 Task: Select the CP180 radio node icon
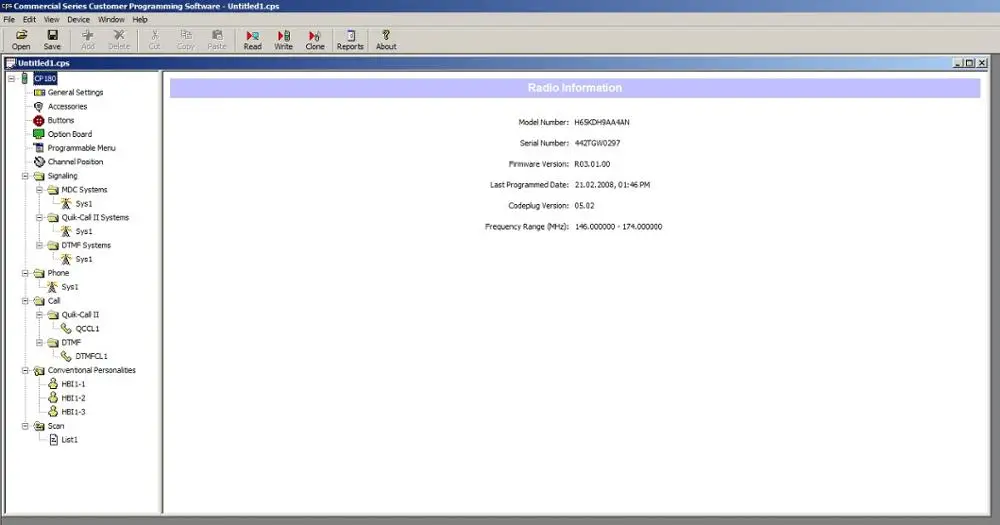tap(24, 78)
